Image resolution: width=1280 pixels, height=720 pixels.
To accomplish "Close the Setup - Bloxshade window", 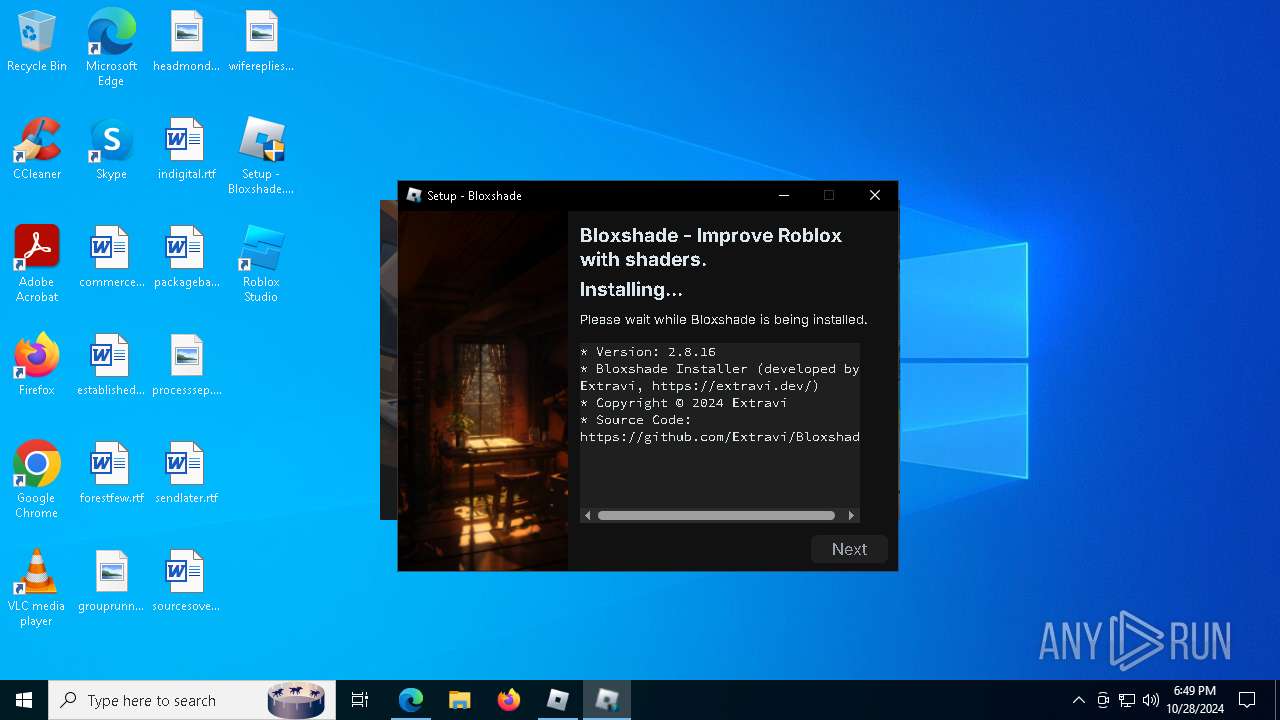I will [875, 195].
